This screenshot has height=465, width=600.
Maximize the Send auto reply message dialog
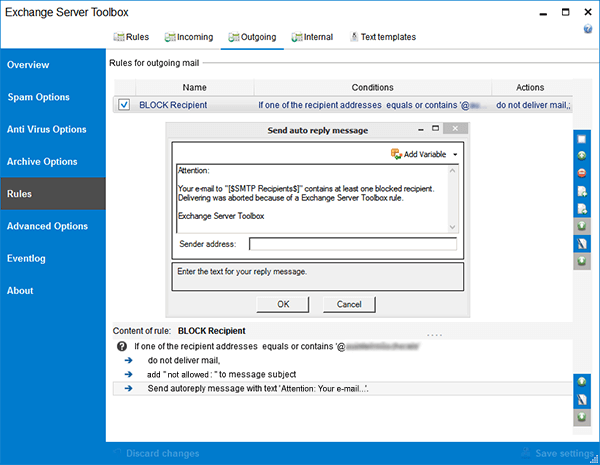pyautogui.click(x=435, y=128)
